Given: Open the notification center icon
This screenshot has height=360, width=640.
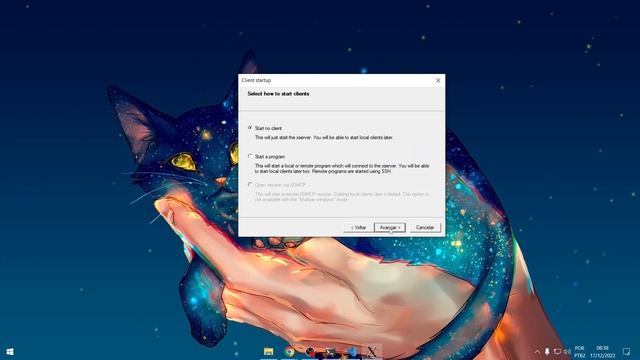Looking at the screenshot, I should (626, 351).
